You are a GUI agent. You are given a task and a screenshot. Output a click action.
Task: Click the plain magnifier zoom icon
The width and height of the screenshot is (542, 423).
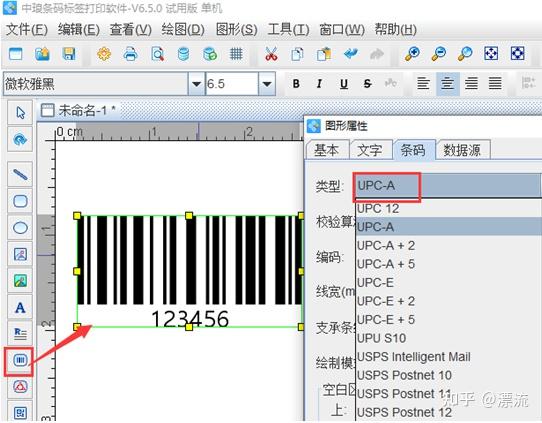coord(465,54)
